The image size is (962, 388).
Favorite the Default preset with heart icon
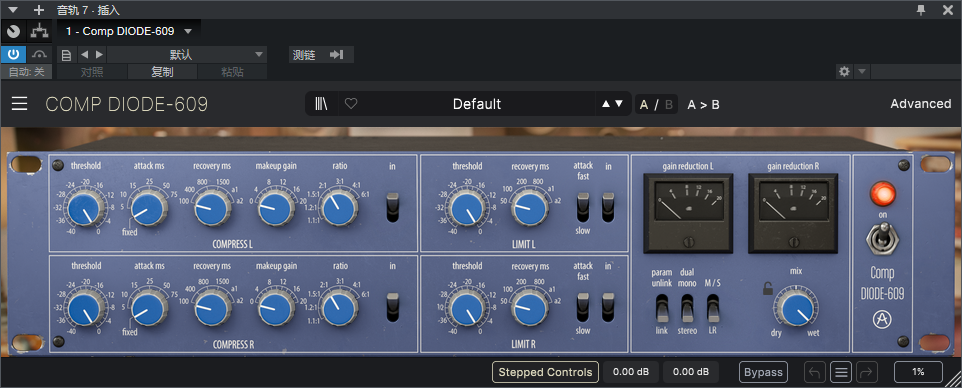[351, 104]
